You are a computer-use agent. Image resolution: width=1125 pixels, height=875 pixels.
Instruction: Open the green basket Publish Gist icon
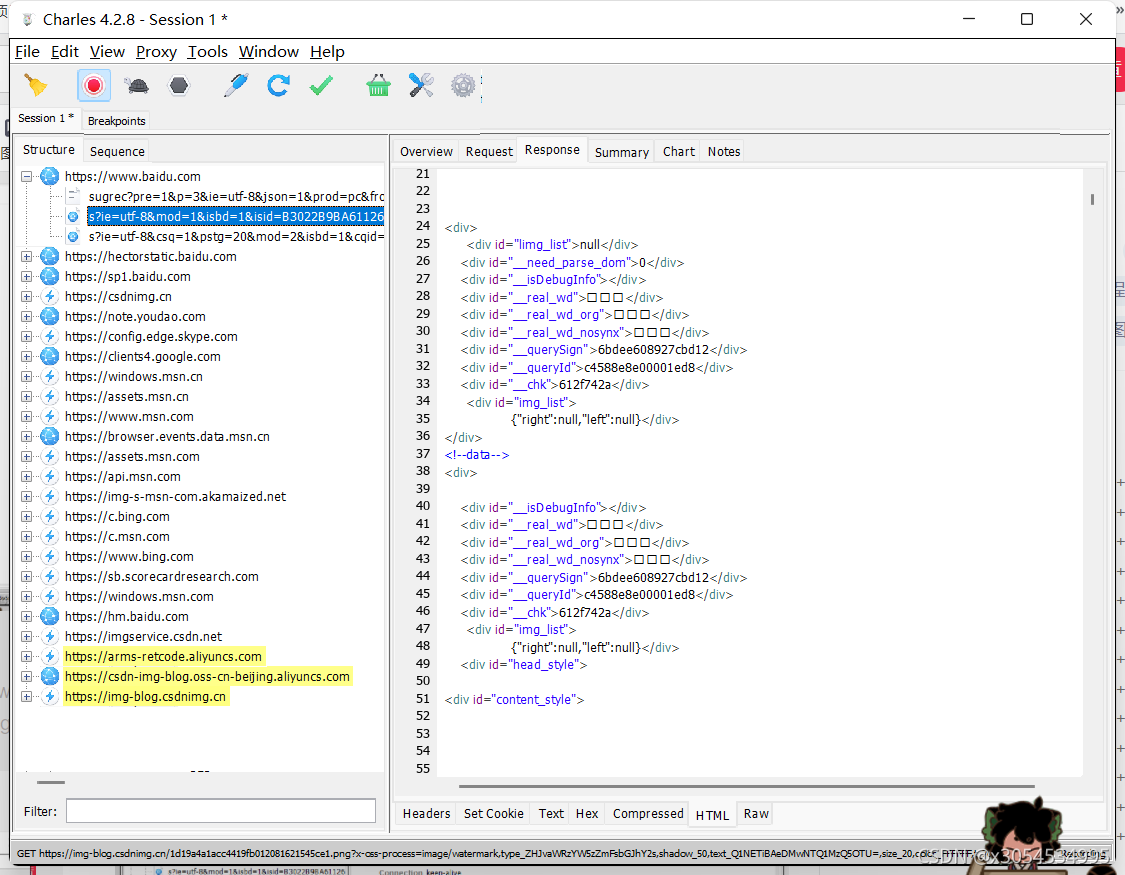pos(378,85)
